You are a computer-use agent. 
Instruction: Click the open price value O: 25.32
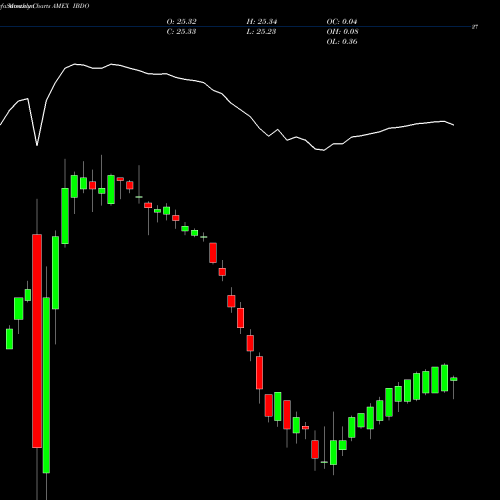pos(181,22)
